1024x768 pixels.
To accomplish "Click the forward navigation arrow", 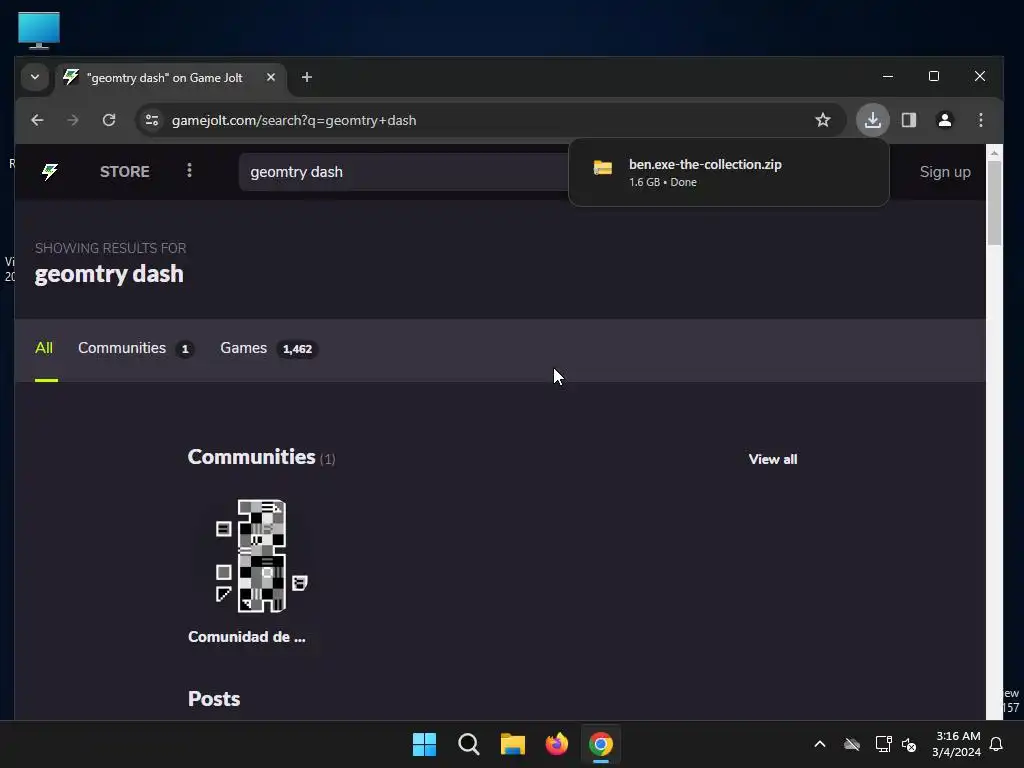I will click(72, 120).
